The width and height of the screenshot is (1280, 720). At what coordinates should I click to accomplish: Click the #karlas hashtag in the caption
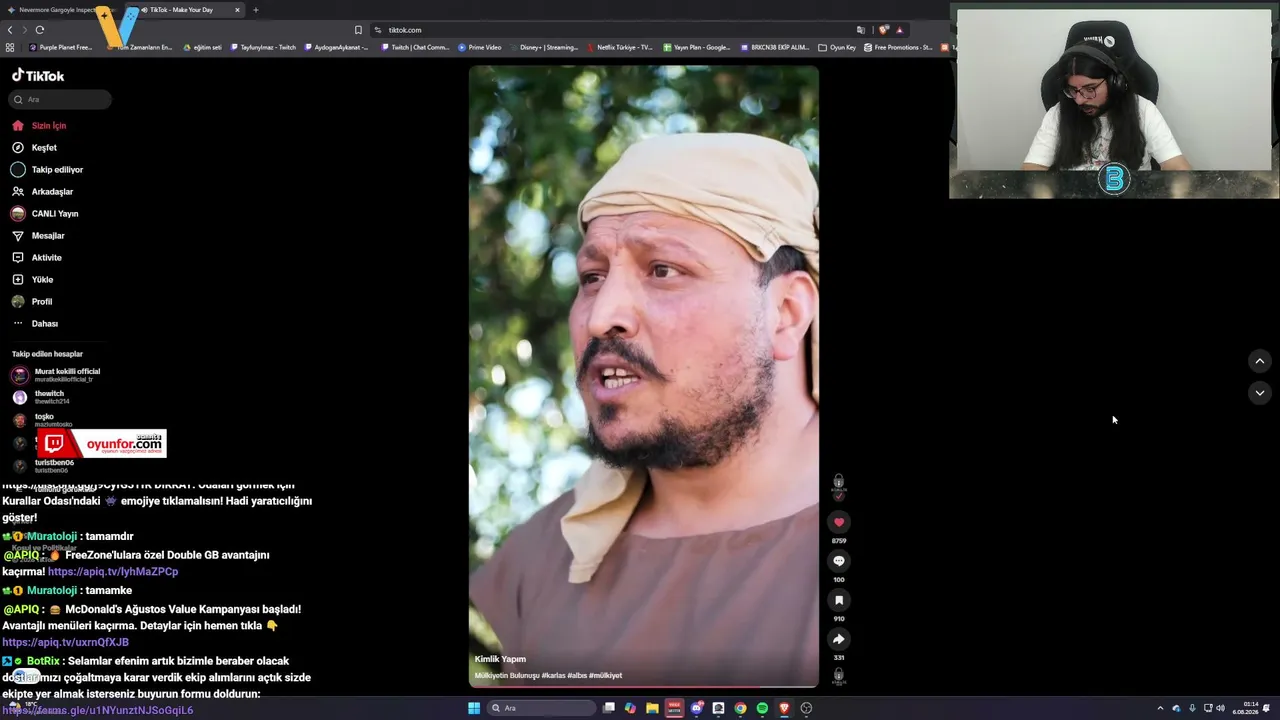554,676
